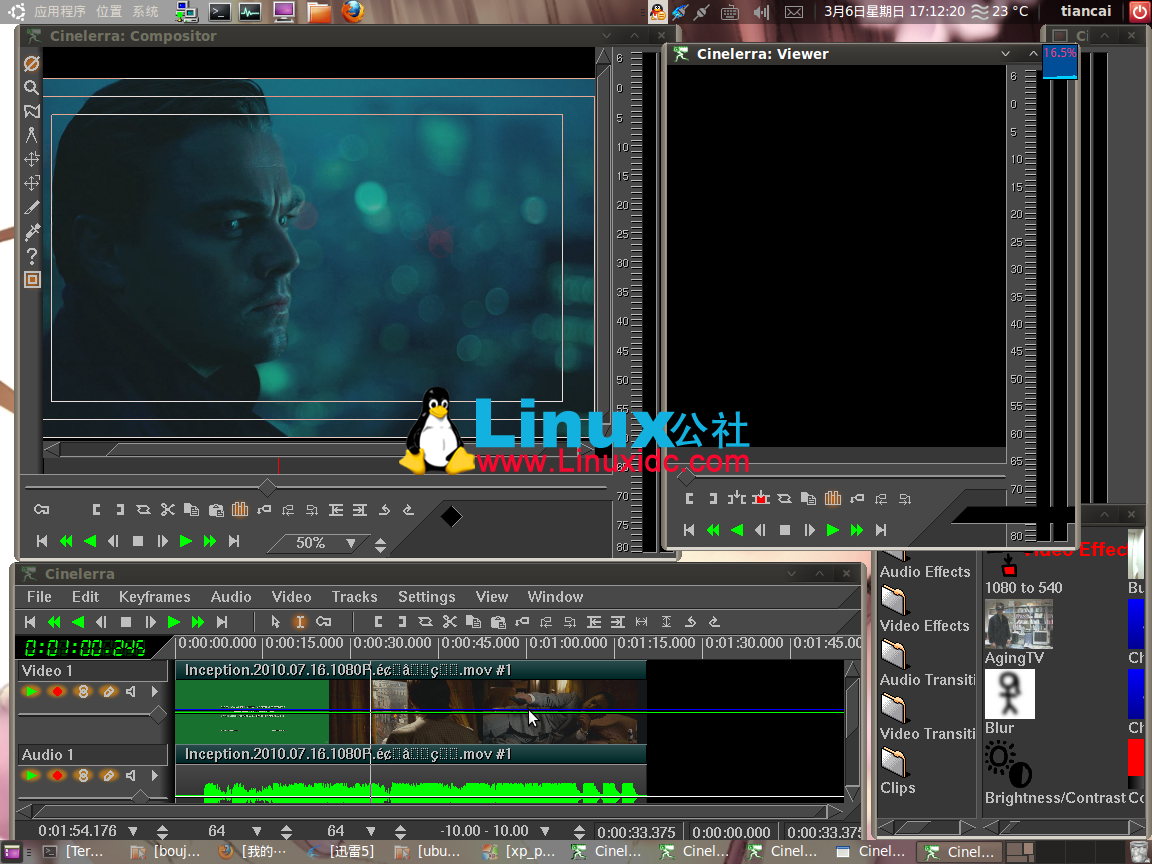The width and height of the screenshot is (1152, 864).
Task: Click scissors cut icon in main toolbar
Action: click(450, 622)
